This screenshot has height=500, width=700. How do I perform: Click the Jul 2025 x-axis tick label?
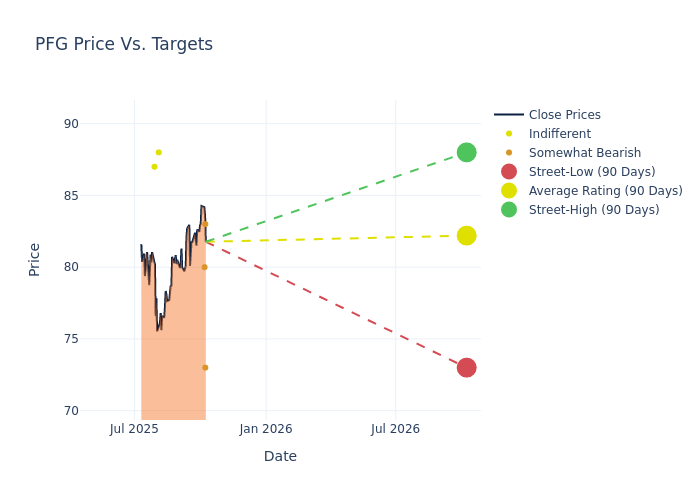click(x=135, y=429)
